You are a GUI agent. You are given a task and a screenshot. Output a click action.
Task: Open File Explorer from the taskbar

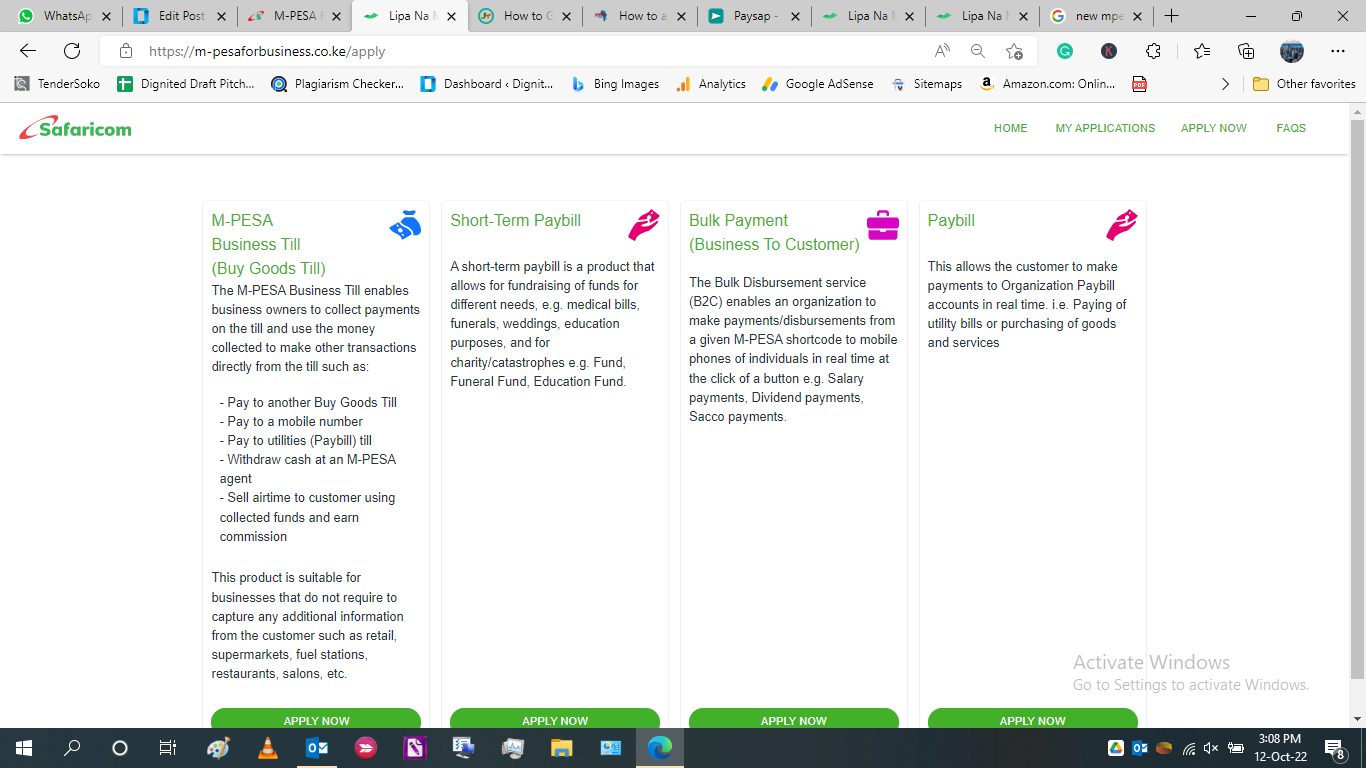pyautogui.click(x=562, y=748)
